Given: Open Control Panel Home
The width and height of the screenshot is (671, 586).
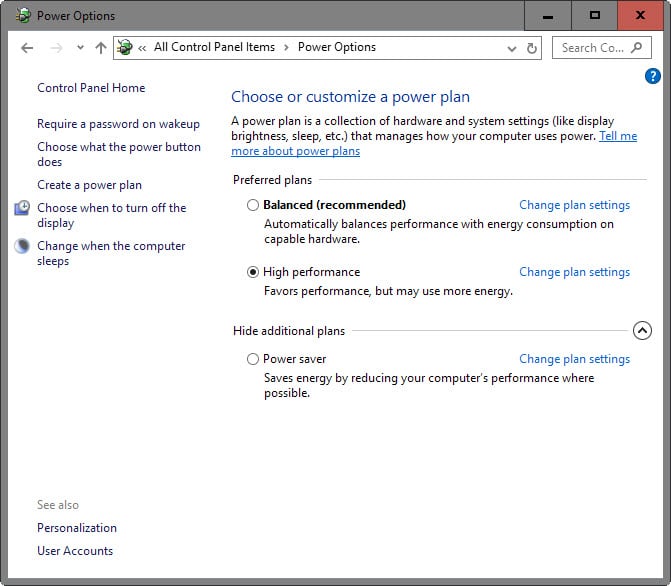Looking at the screenshot, I should [91, 88].
